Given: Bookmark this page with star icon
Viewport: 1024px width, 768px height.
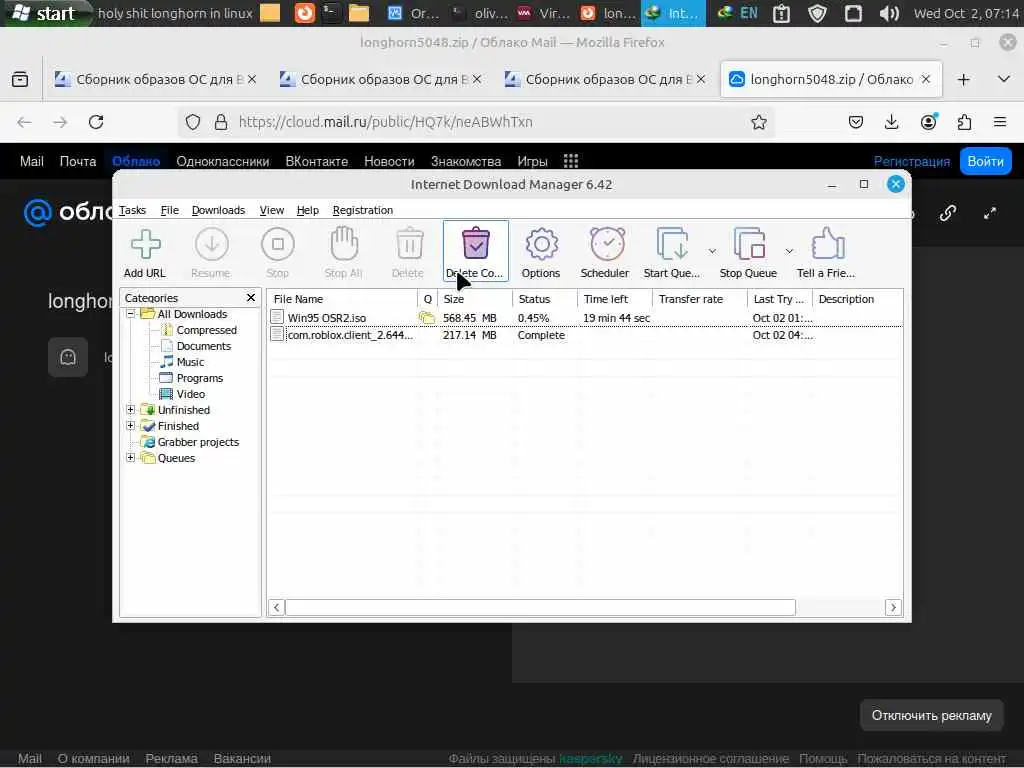Looking at the screenshot, I should (758, 122).
